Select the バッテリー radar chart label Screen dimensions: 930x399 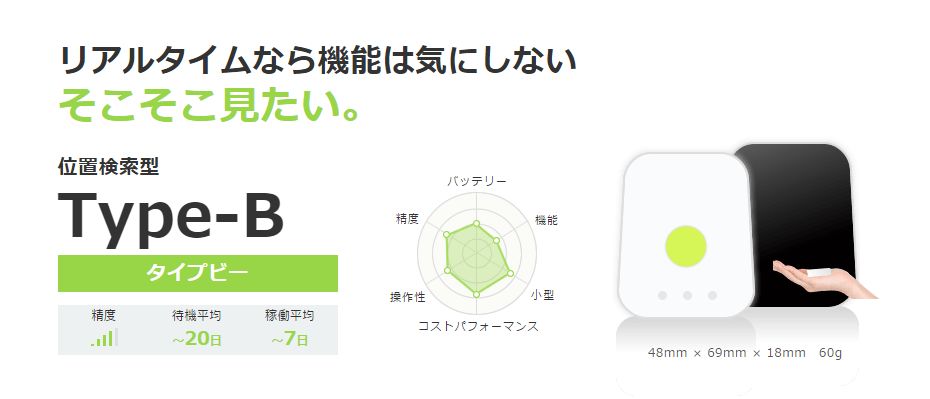[477, 181]
